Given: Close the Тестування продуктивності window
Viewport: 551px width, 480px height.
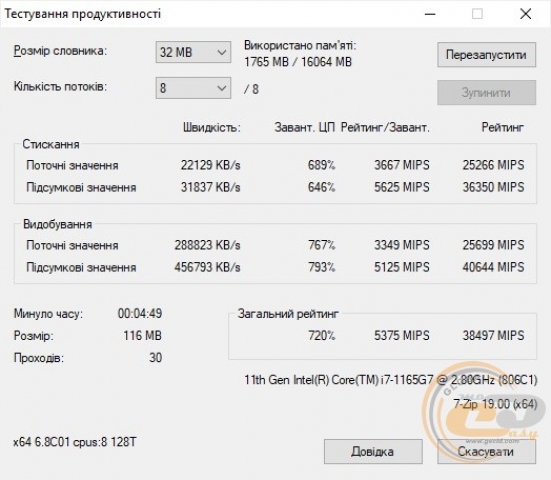Looking at the screenshot, I should pyautogui.click(x=526, y=14).
